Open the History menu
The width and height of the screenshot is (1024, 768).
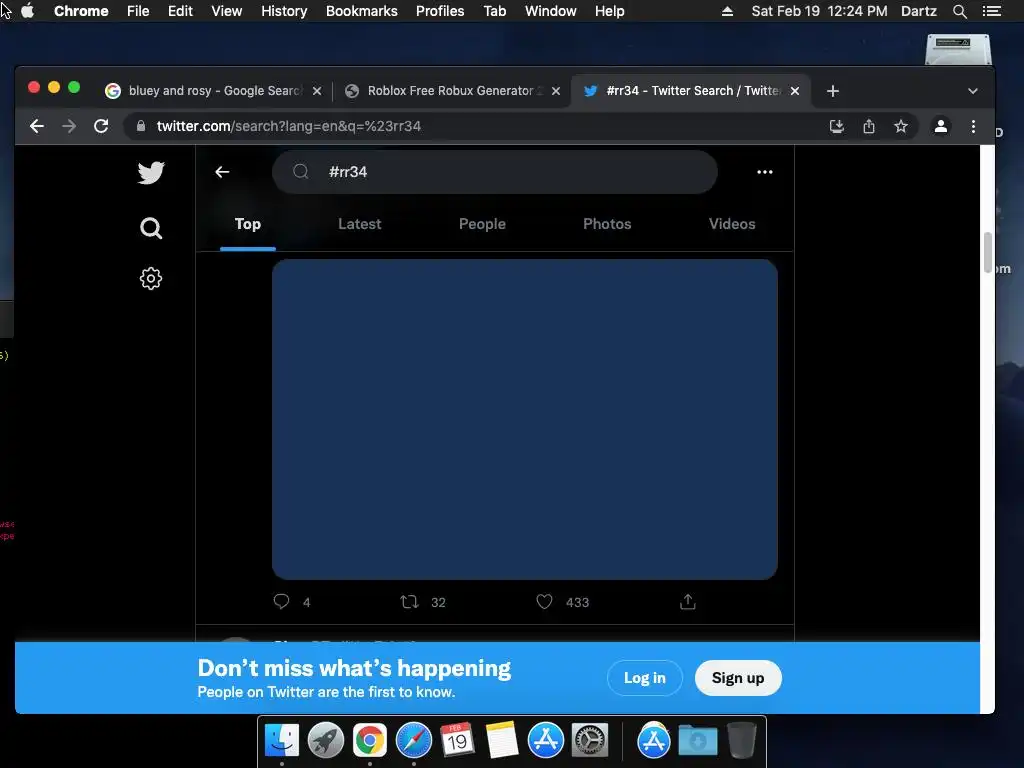click(x=284, y=11)
